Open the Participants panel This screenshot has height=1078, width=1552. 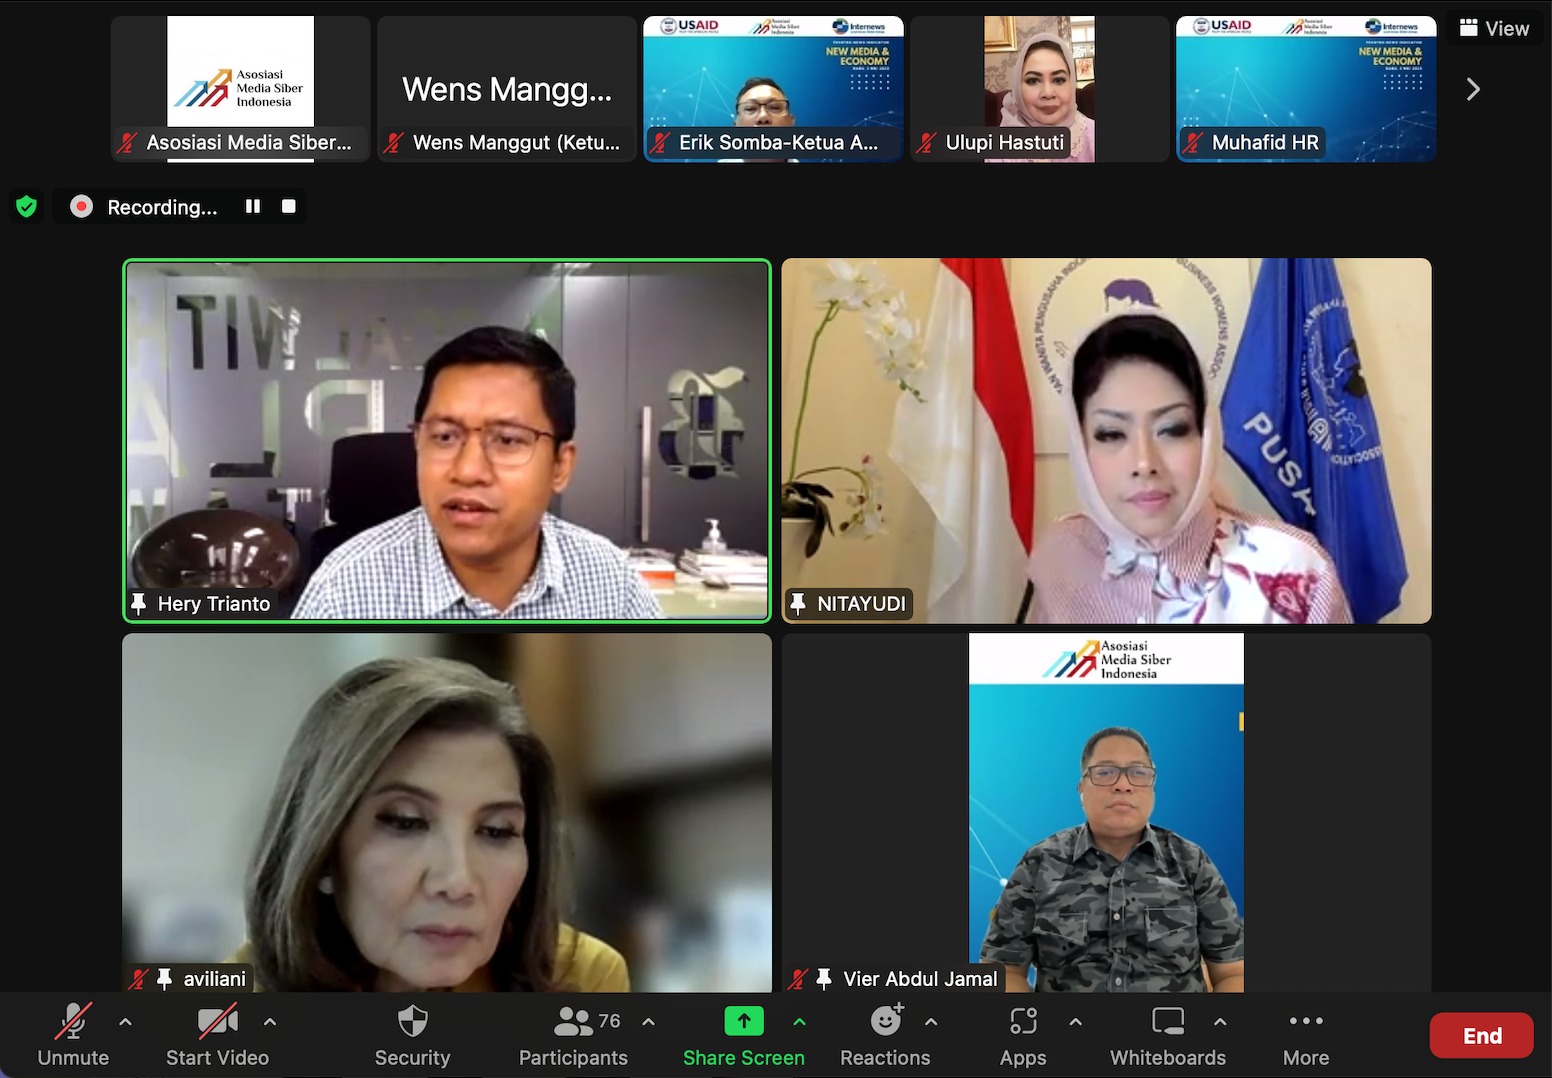573,1036
